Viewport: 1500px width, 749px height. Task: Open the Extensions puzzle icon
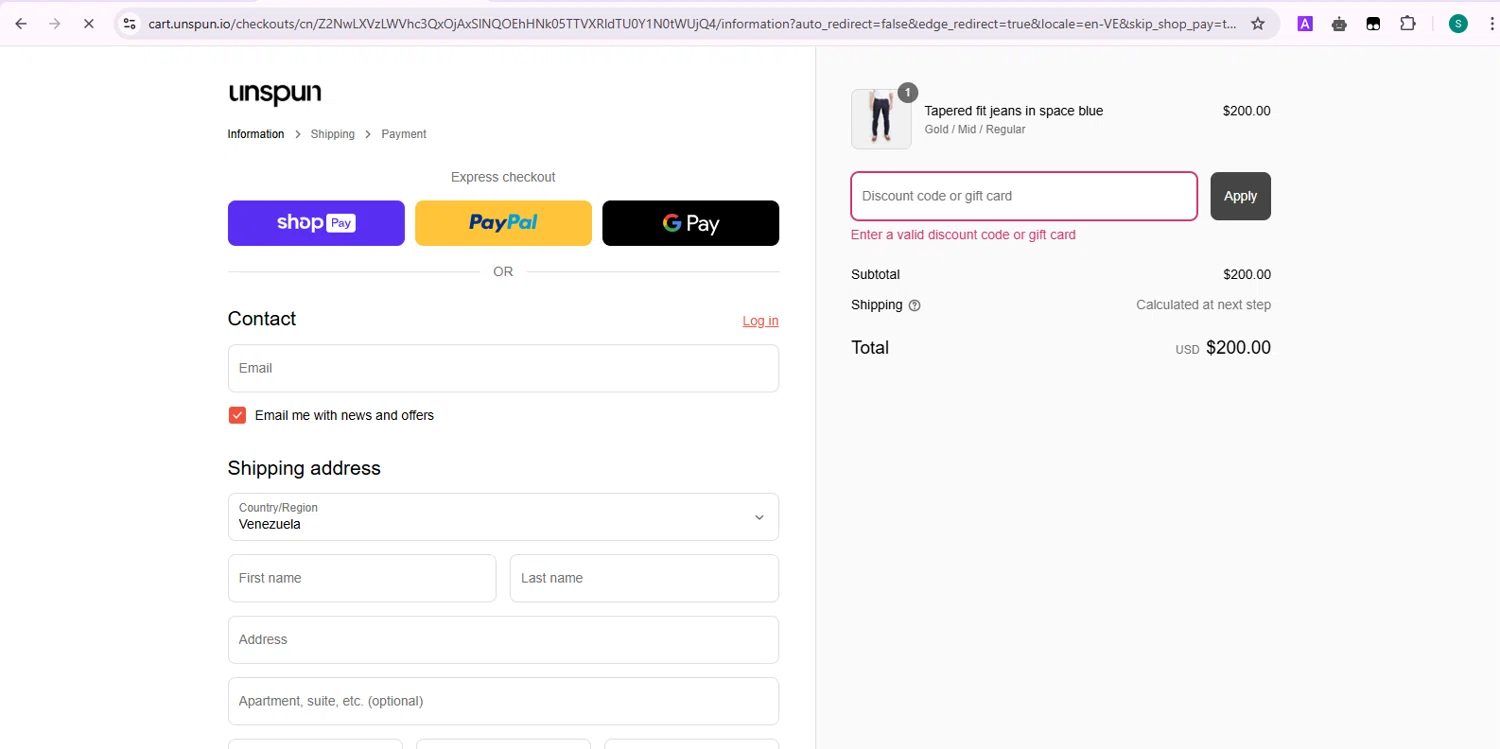tap(1408, 24)
